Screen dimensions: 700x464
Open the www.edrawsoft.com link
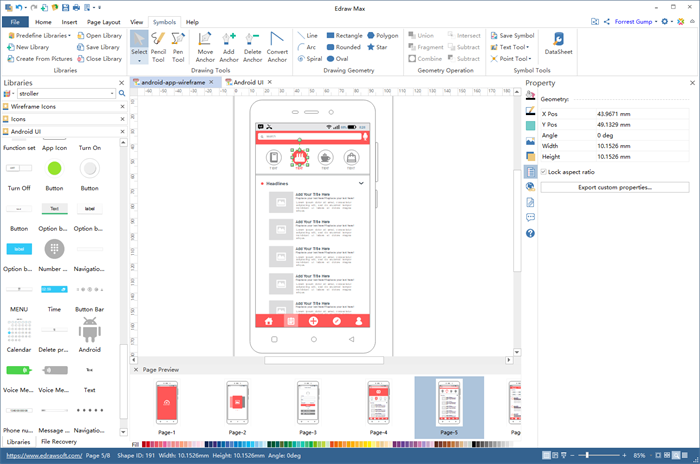click(40, 456)
